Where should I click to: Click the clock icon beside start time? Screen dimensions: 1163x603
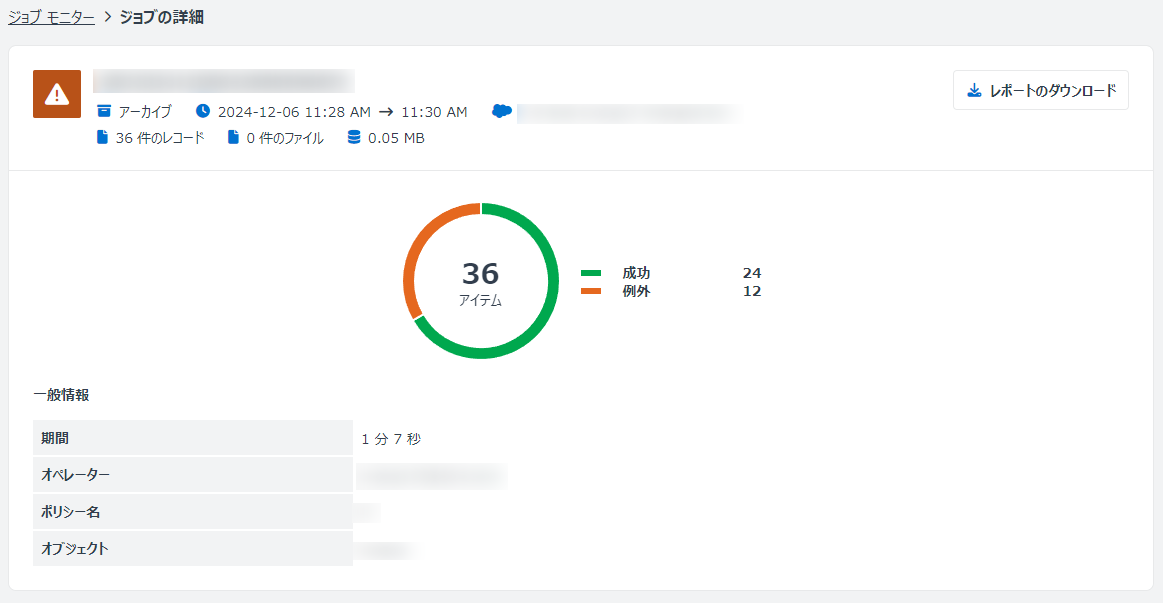203,111
